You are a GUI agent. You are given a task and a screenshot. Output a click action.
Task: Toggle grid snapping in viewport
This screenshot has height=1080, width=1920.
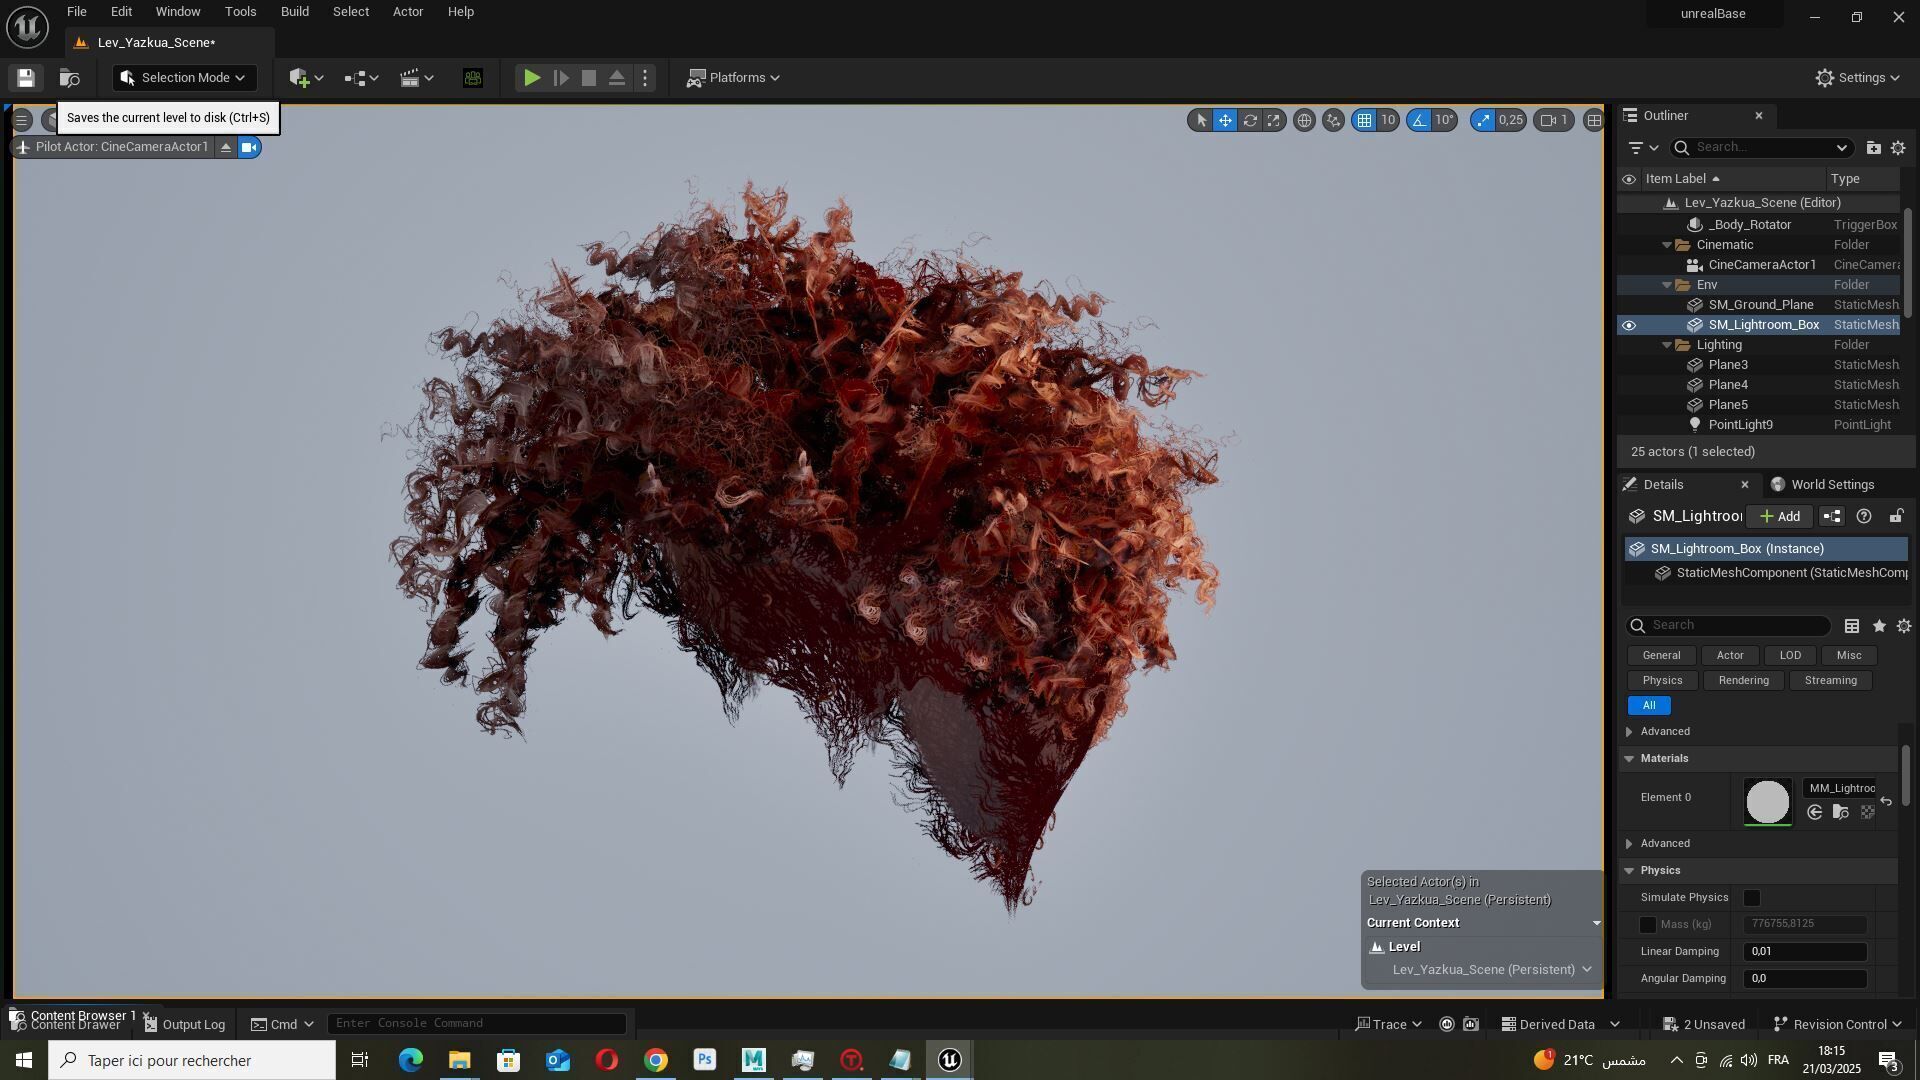pyautogui.click(x=1364, y=120)
